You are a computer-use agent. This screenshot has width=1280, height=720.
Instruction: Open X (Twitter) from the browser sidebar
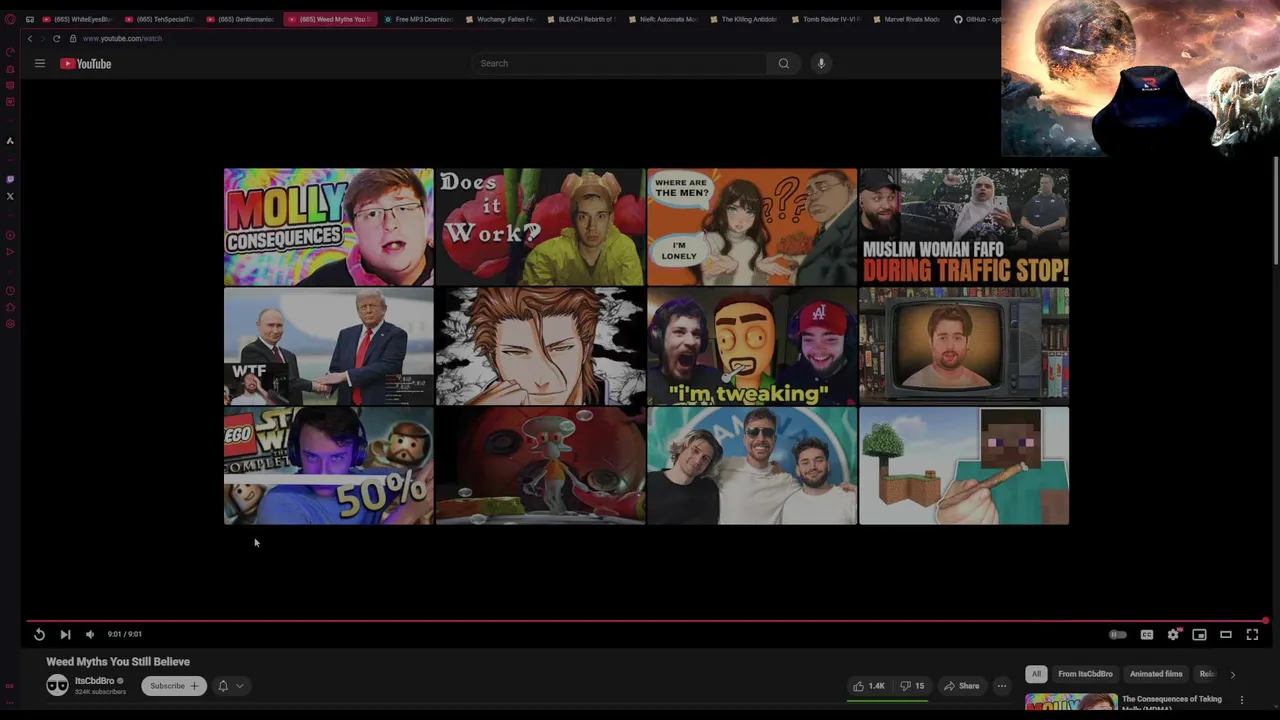click(x=10, y=196)
